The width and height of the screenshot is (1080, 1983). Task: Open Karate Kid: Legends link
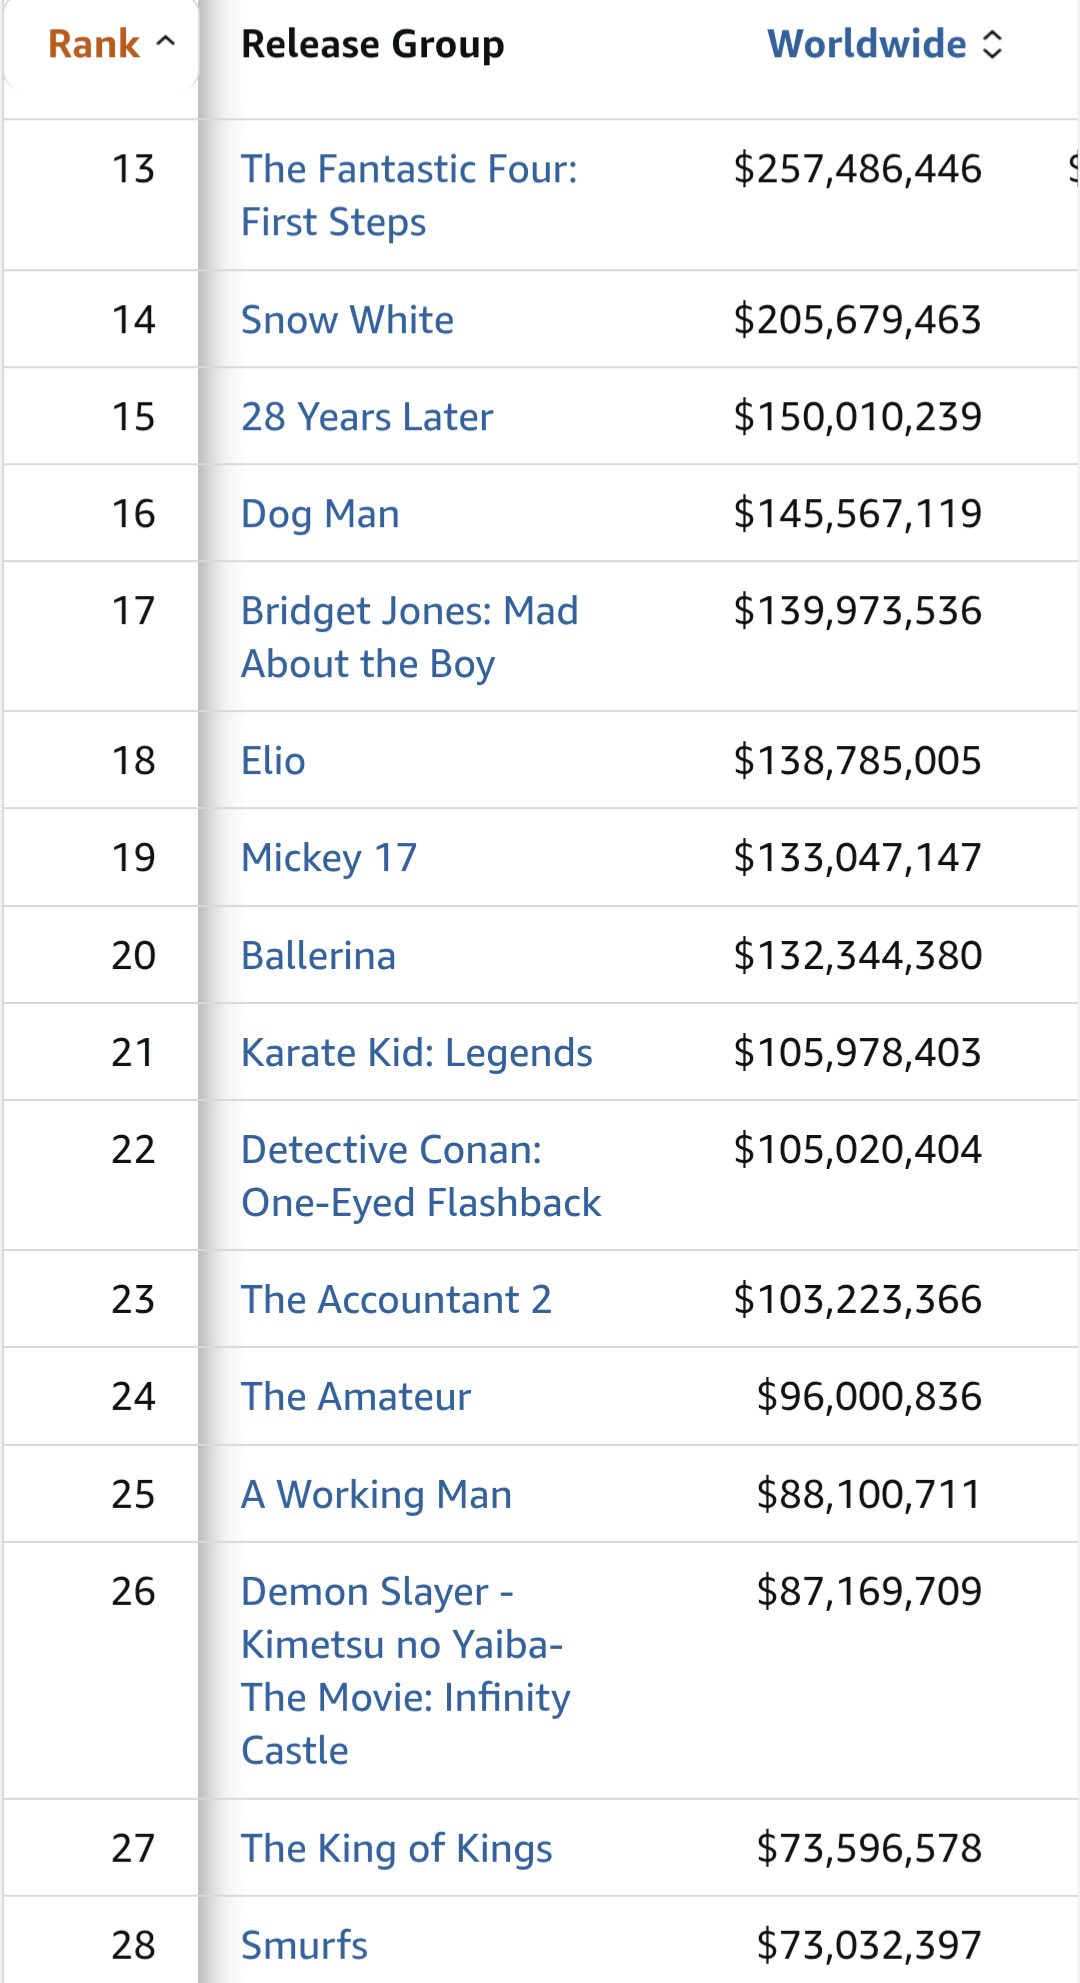tap(416, 1053)
